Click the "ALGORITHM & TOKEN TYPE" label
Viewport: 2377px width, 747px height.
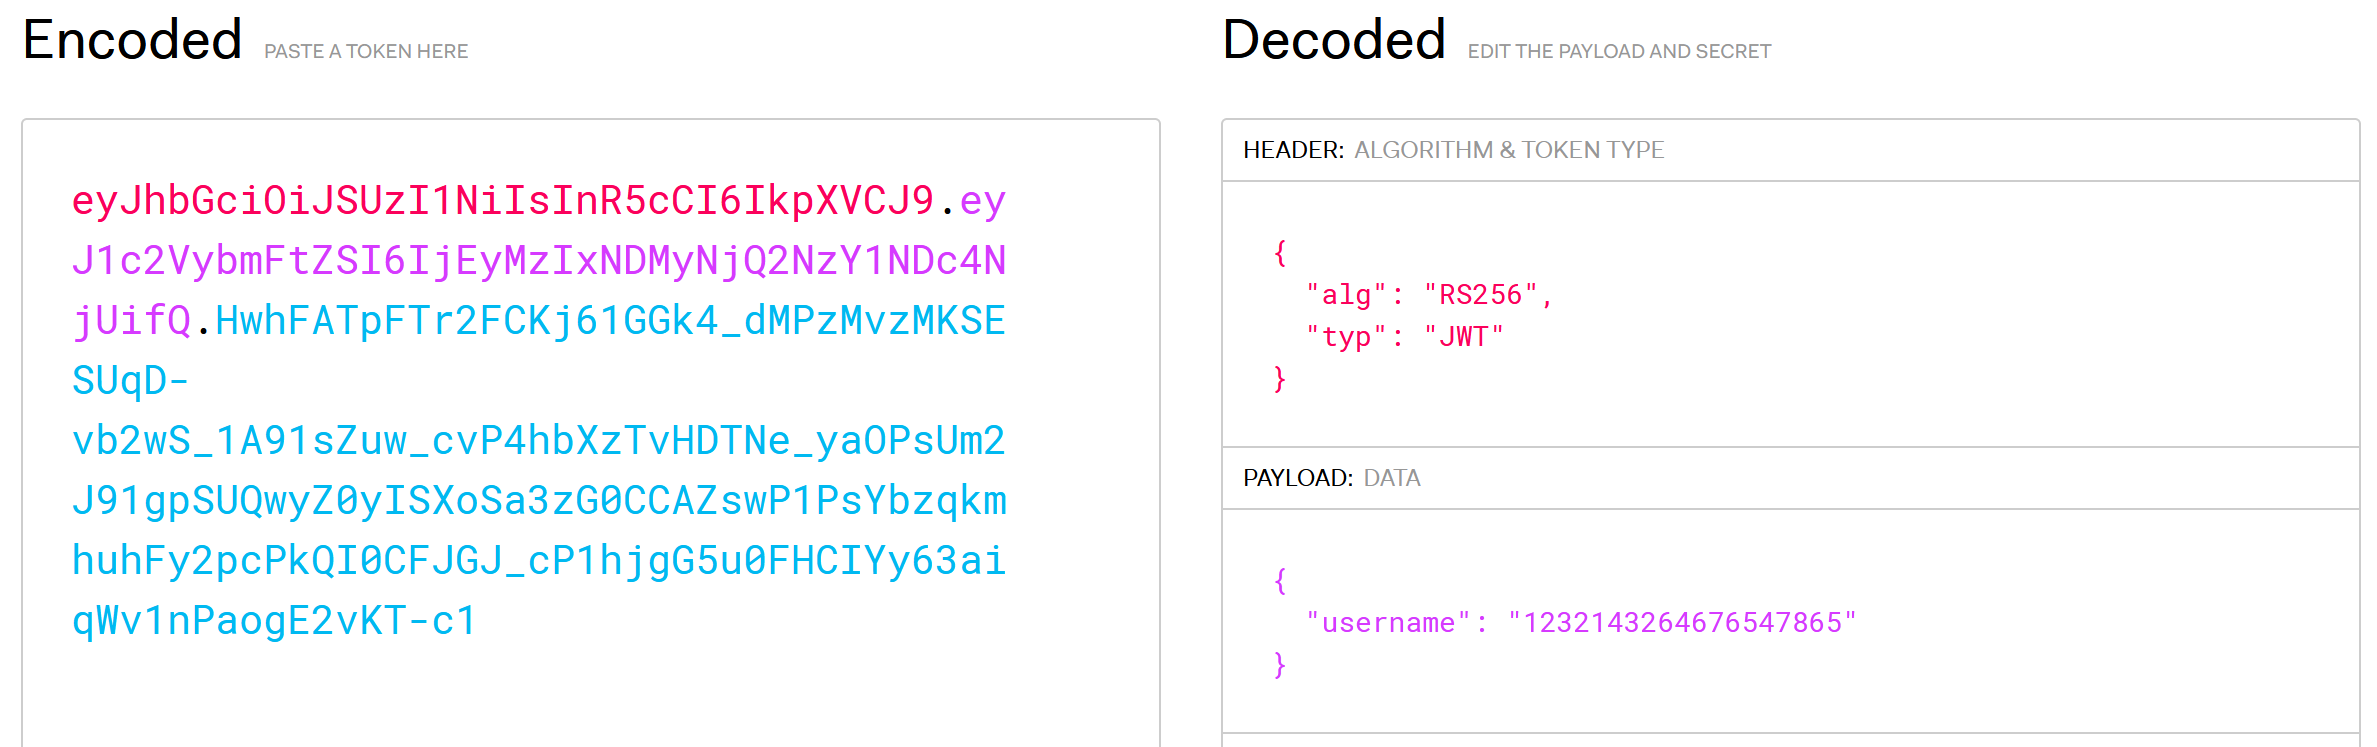click(x=1509, y=150)
